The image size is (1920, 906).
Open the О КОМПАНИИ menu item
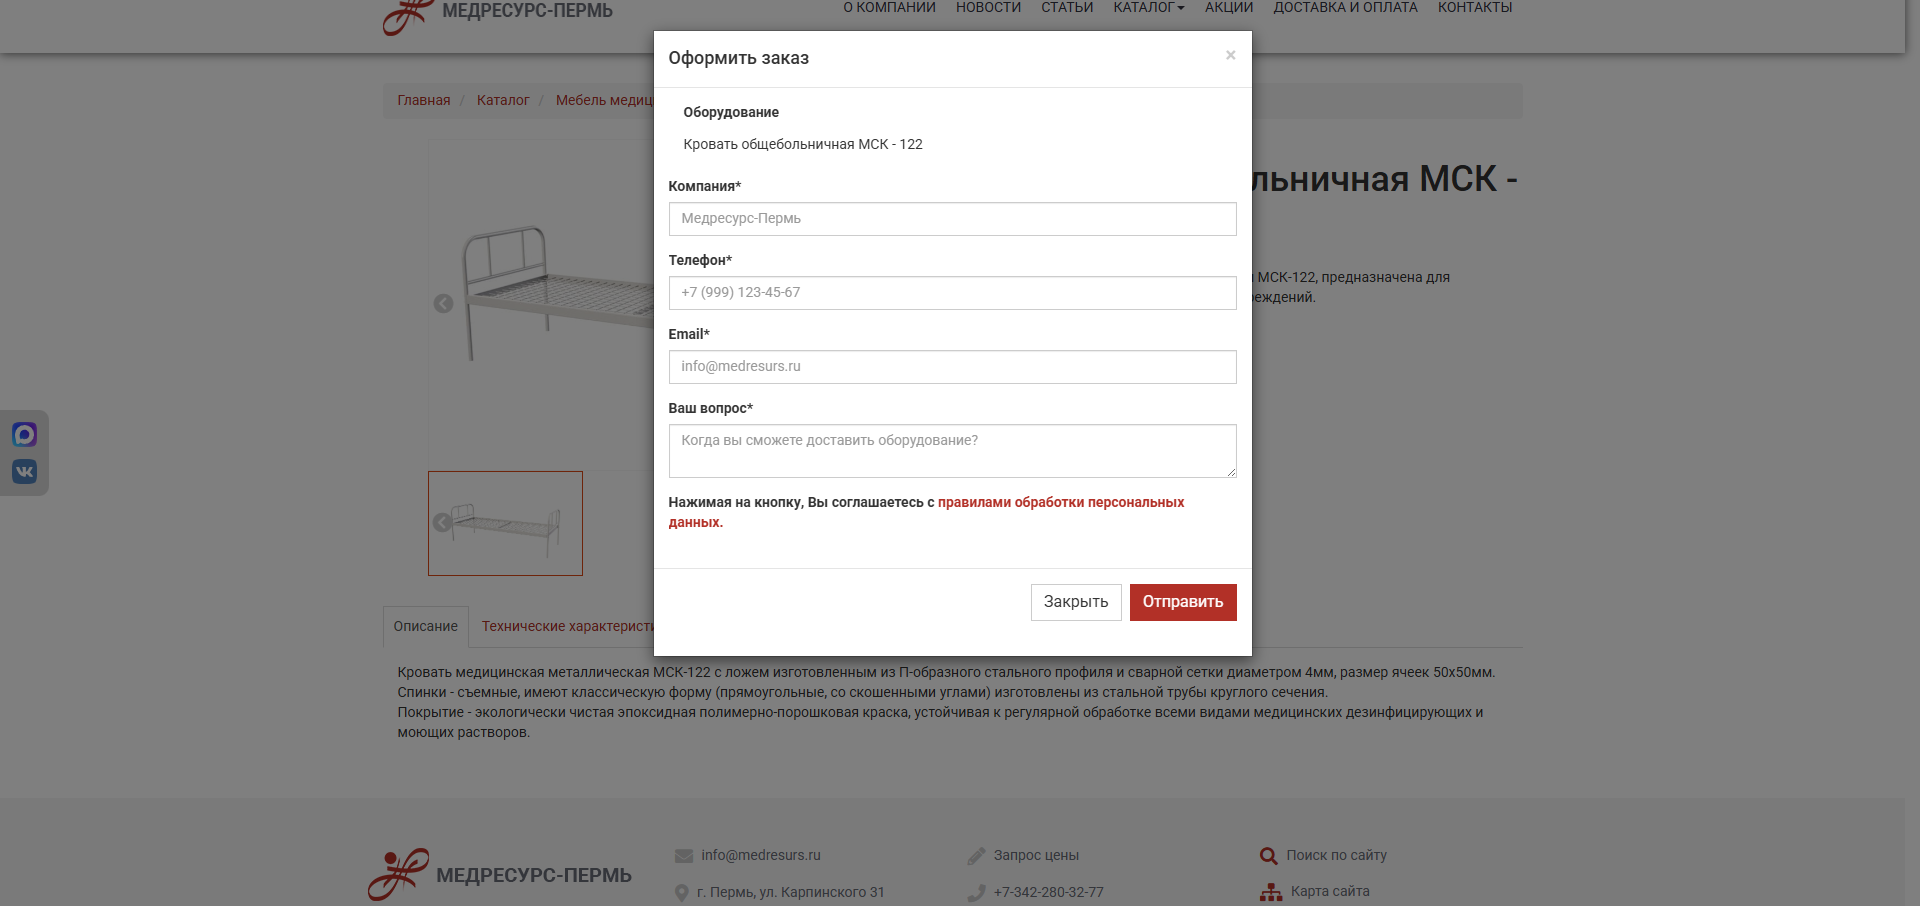[889, 8]
